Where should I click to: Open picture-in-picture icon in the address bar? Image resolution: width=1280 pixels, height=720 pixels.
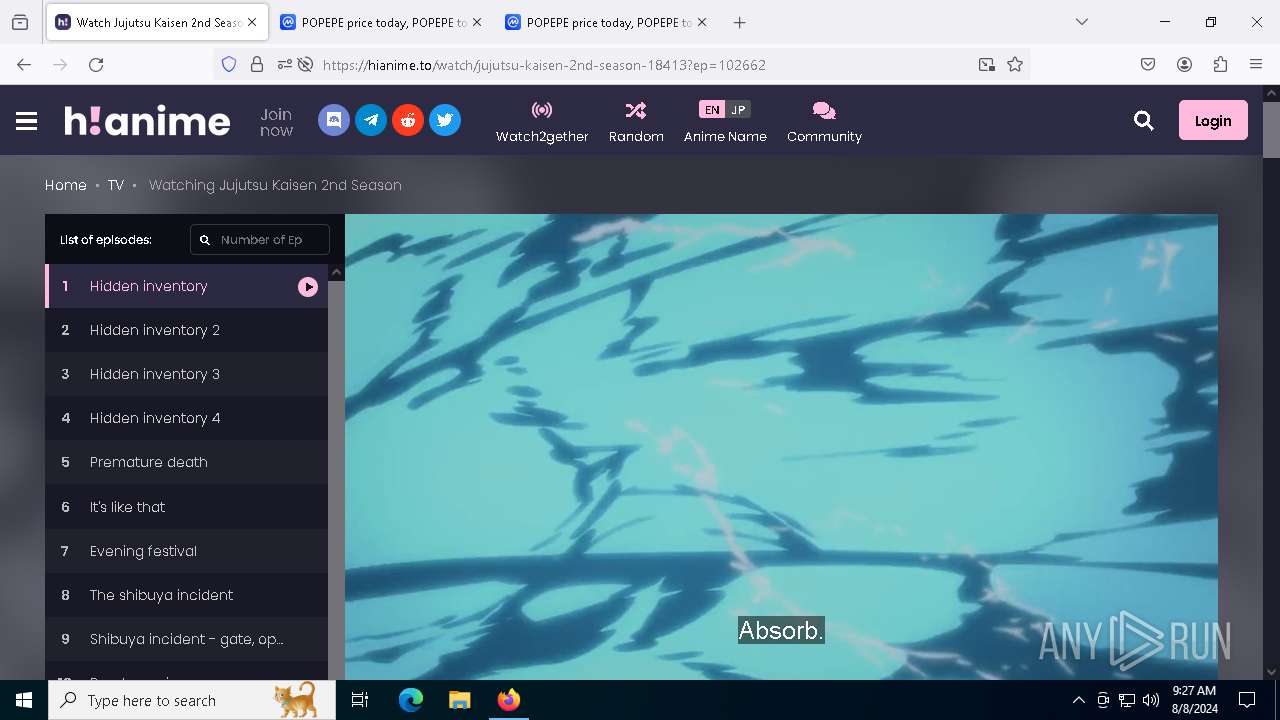(x=987, y=64)
